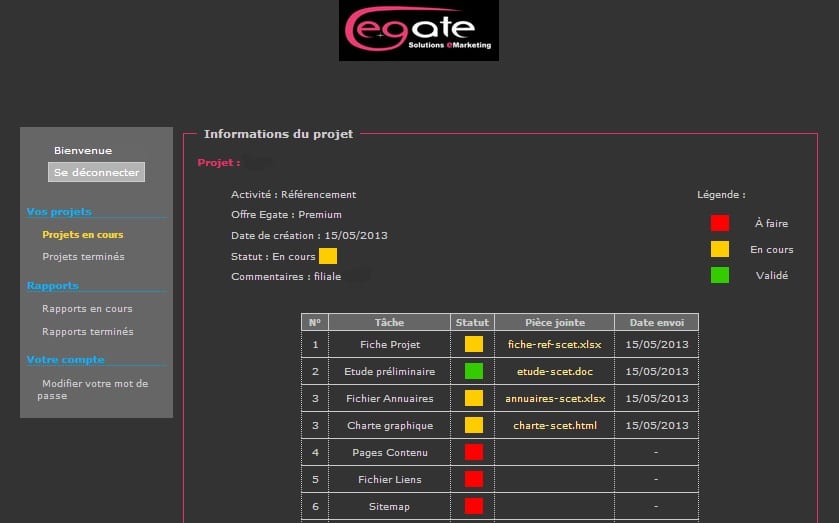The image size is (839, 523).
Task: Click the send date of Etude préliminaire
Action: [x=657, y=371]
